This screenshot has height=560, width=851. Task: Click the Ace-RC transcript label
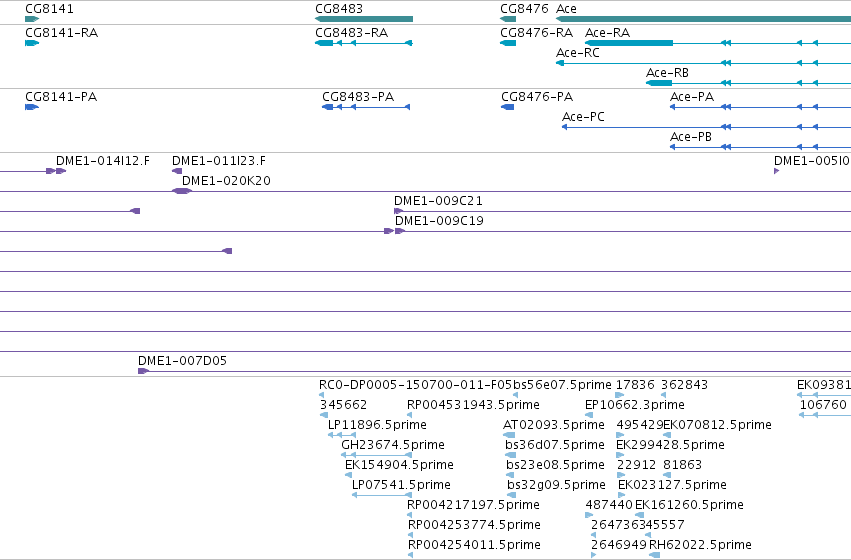pos(578,53)
